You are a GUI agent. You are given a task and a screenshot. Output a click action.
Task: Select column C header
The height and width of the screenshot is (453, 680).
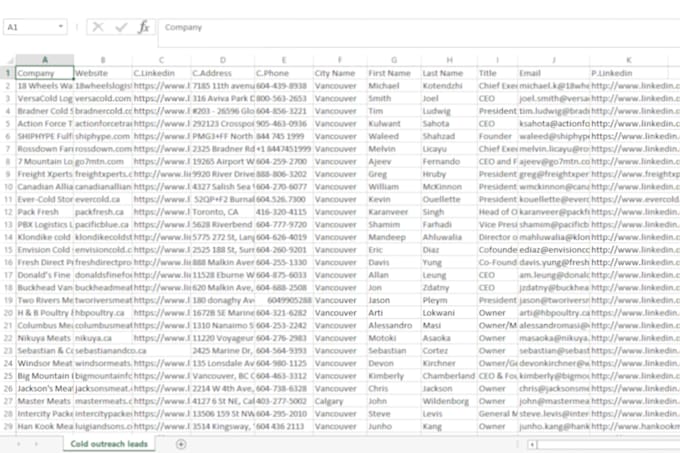pyautogui.click(x=161, y=60)
